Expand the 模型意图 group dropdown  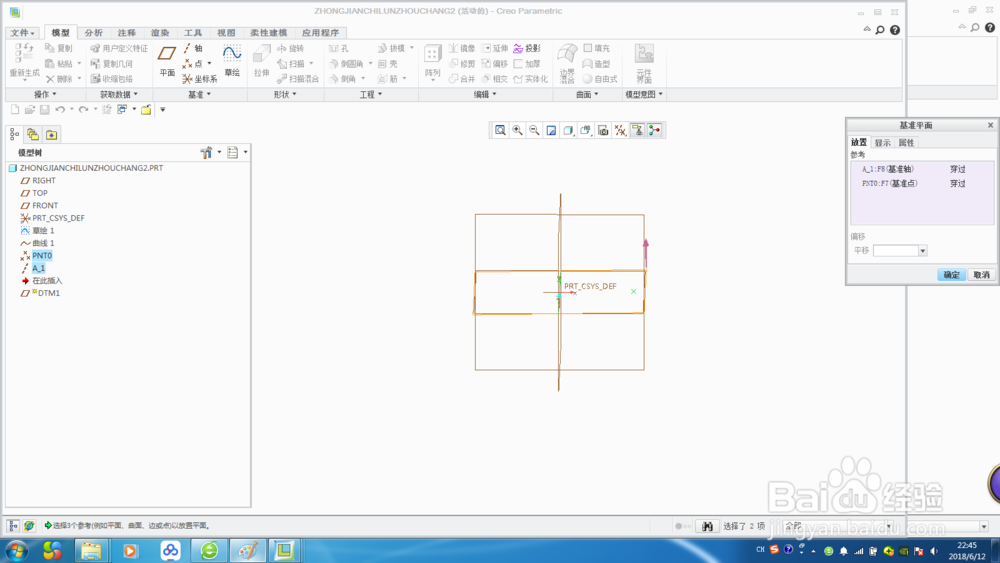click(643, 94)
